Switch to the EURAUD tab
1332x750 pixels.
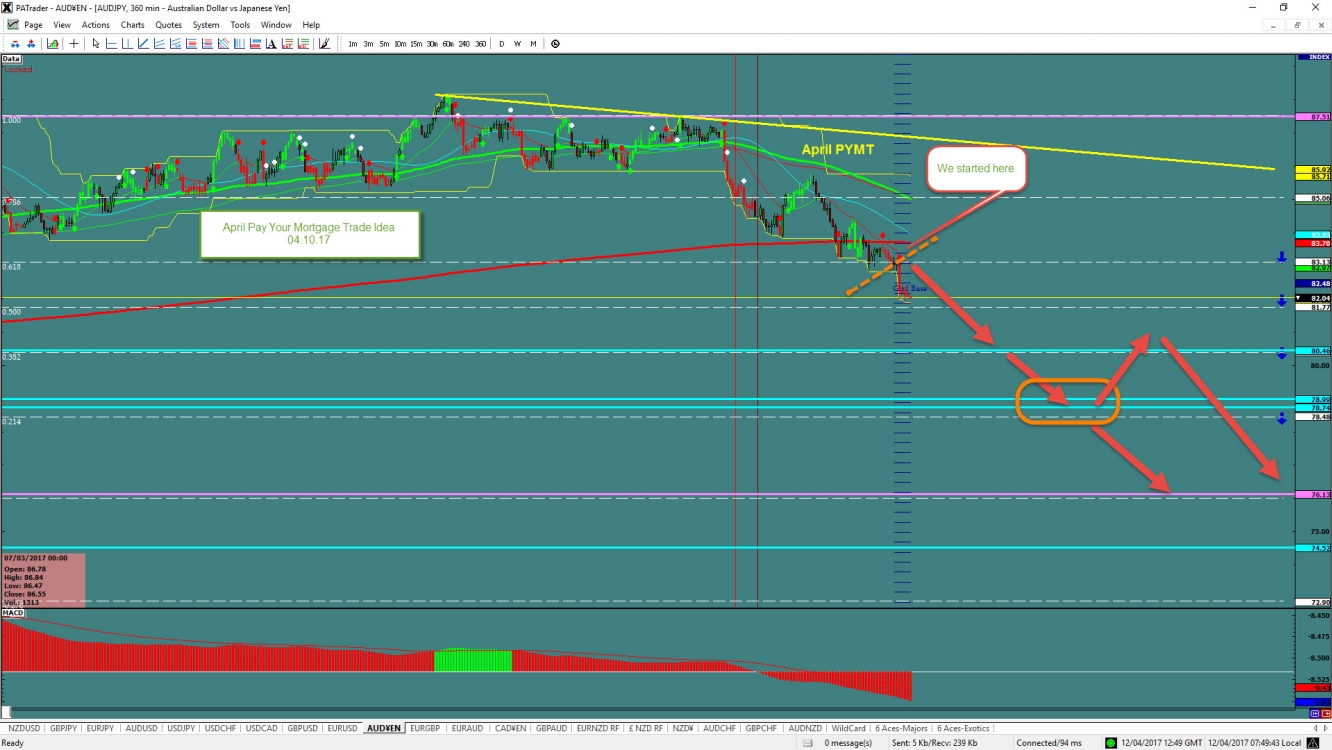[x=467, y=728]
